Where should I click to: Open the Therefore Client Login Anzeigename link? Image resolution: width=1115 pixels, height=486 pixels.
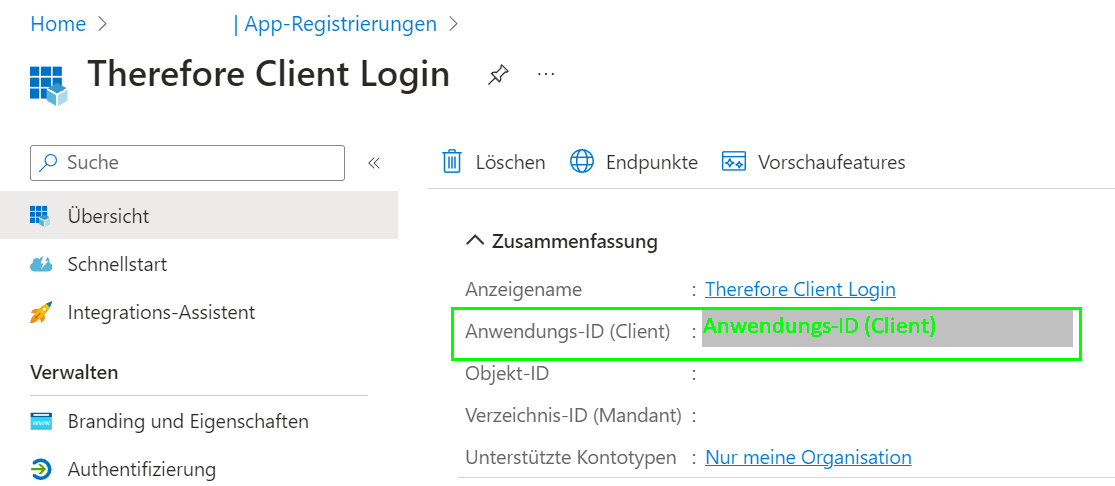click(x=800, y=290)
